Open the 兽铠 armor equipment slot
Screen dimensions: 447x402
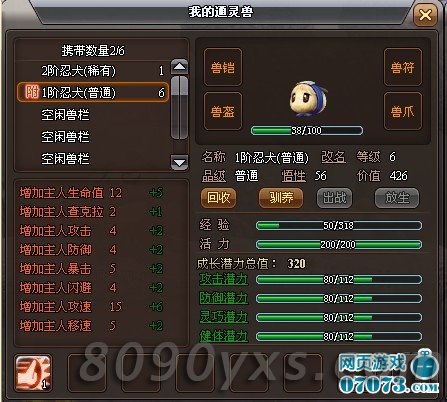223,67
